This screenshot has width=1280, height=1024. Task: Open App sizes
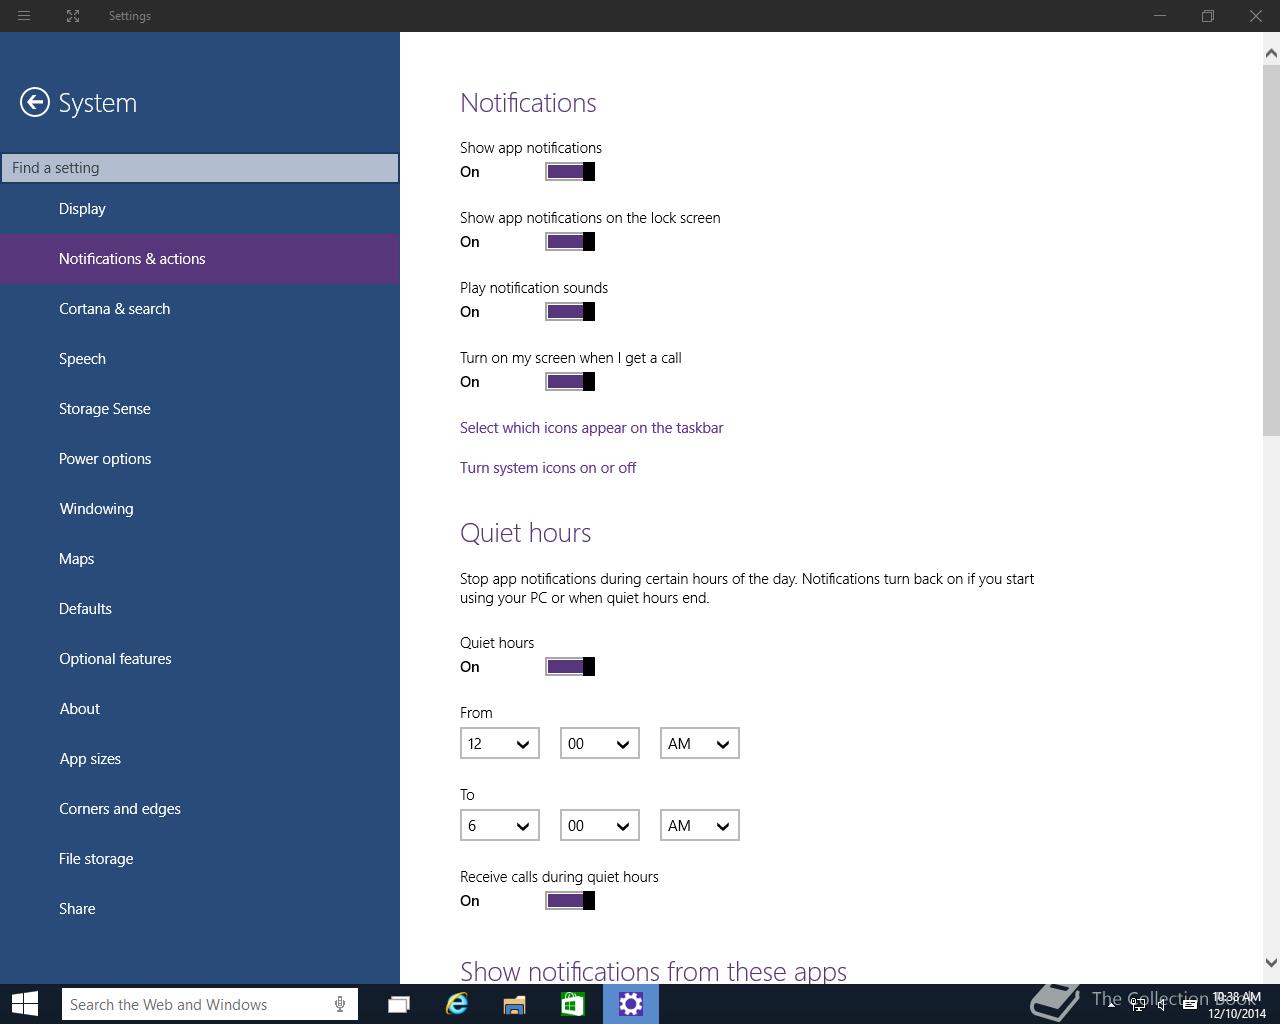pos(200,759)
